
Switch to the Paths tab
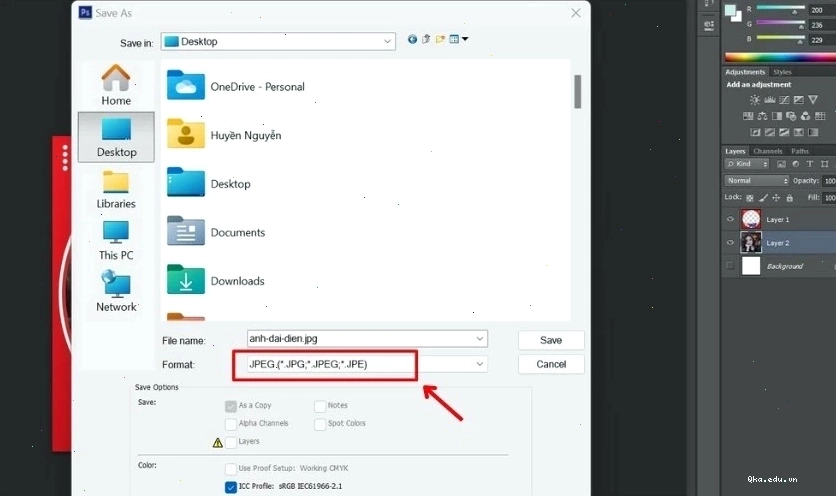800,151
